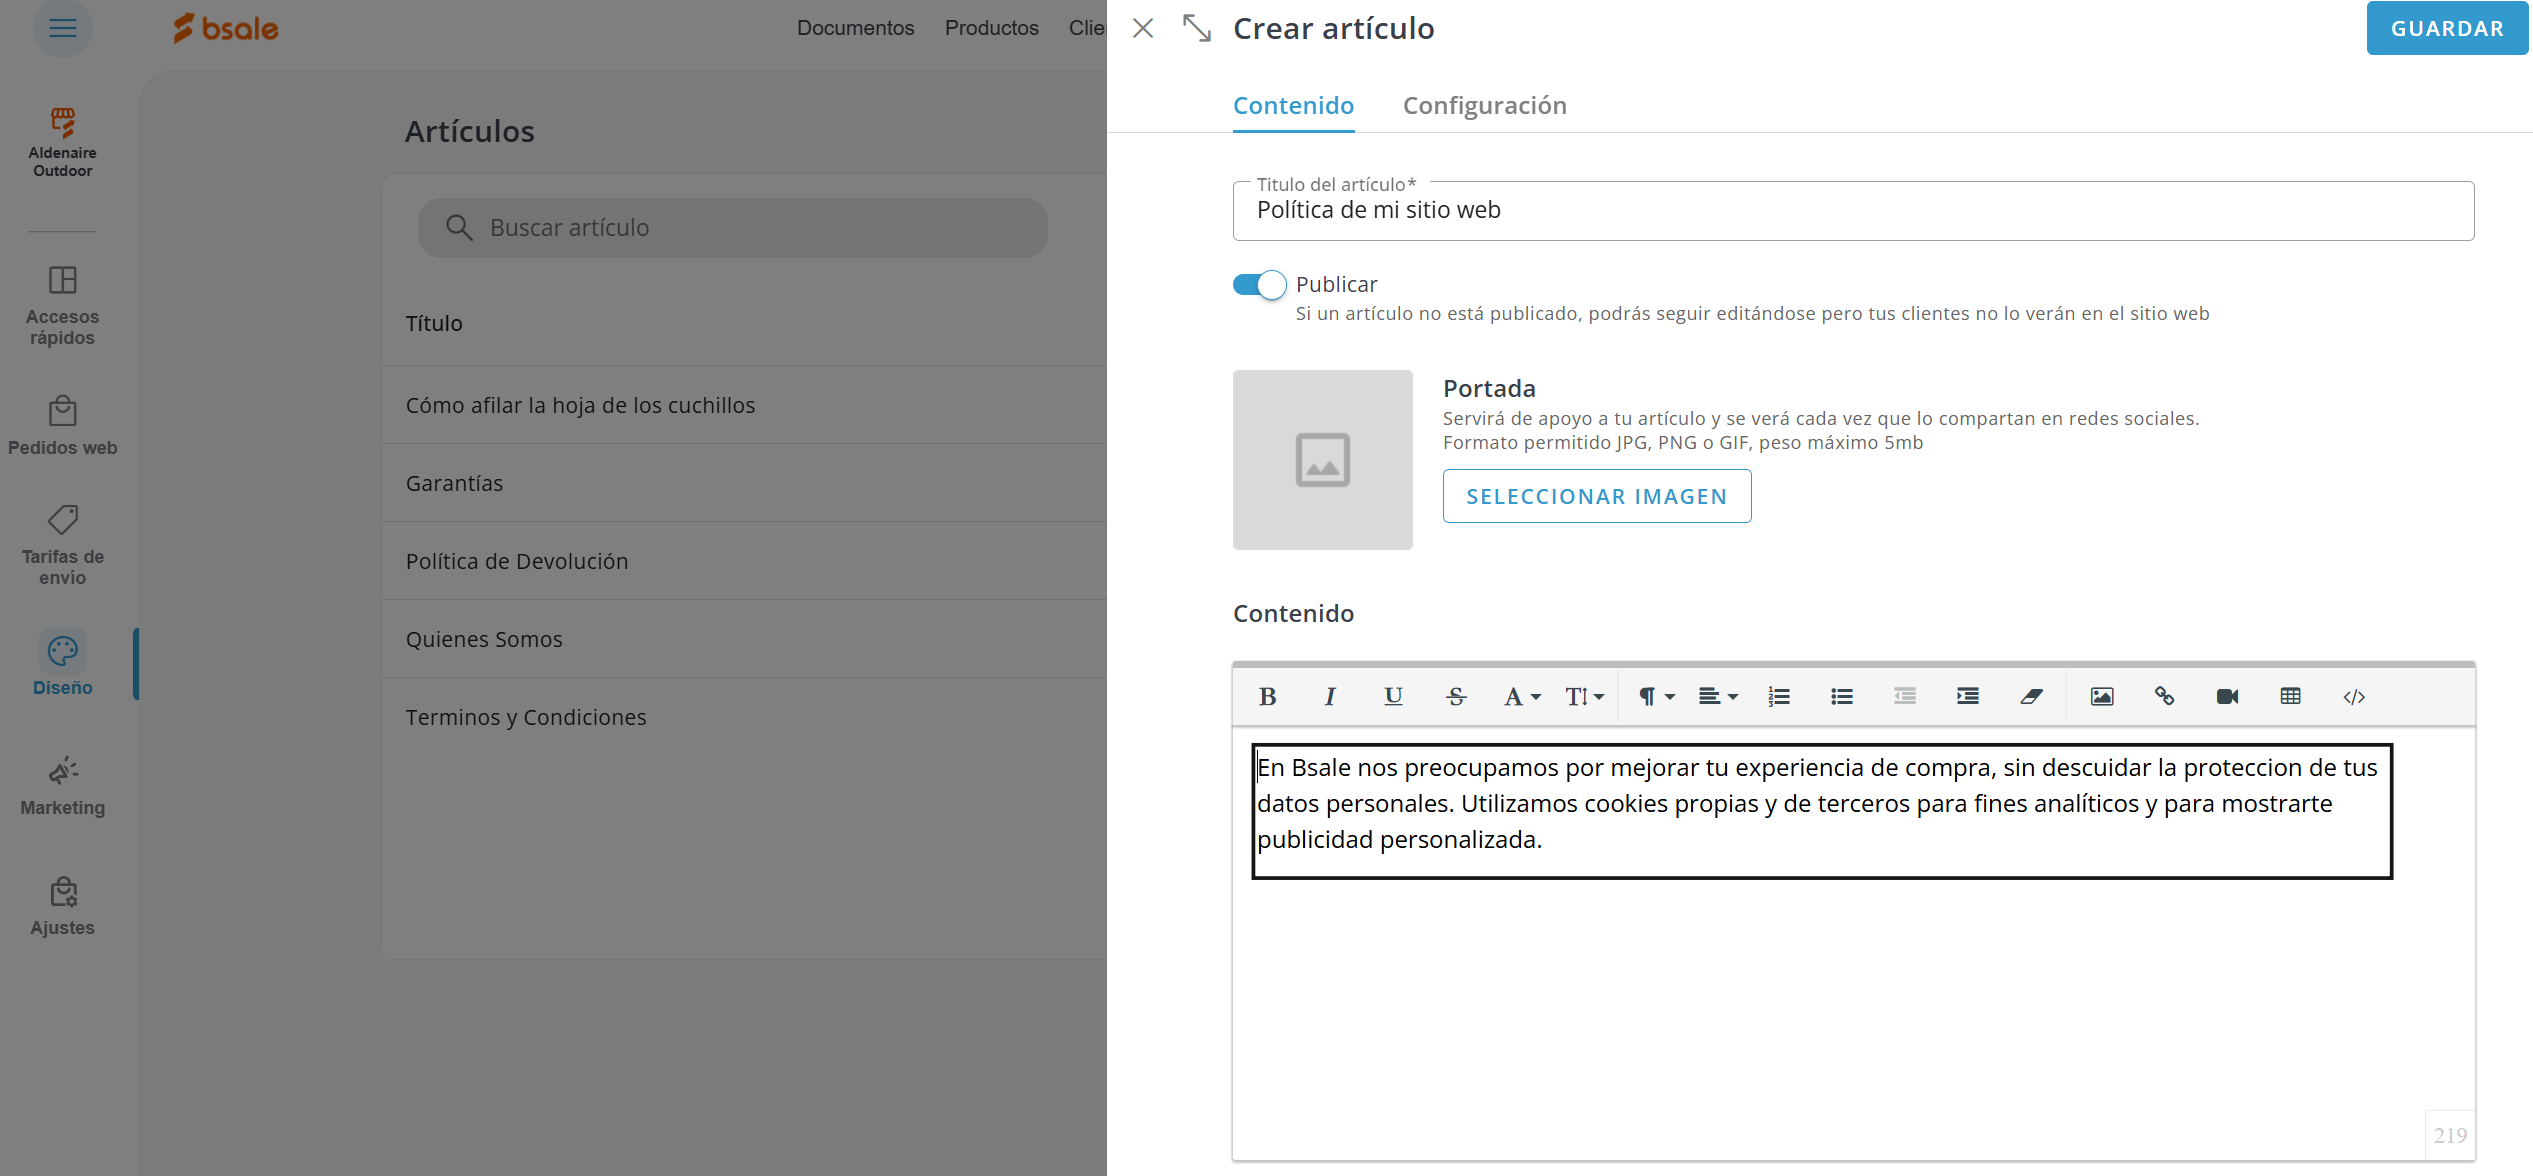Viewport: 2533px width, 1176px height.
Task: Insert an ordered numbered list
Action: click(x=1779, y=697)
